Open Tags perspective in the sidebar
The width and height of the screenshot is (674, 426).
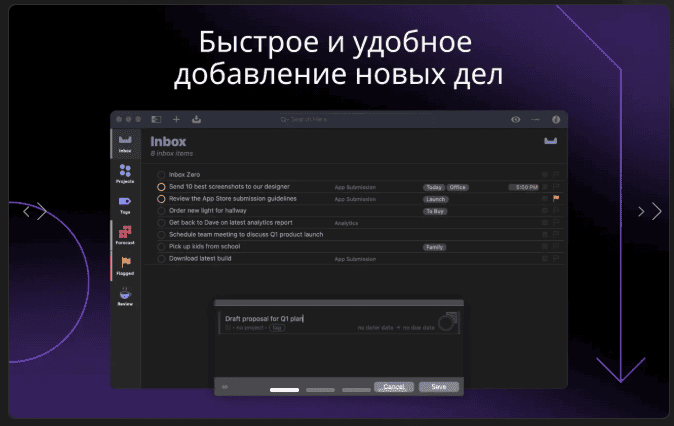click(x=125, y=205)
